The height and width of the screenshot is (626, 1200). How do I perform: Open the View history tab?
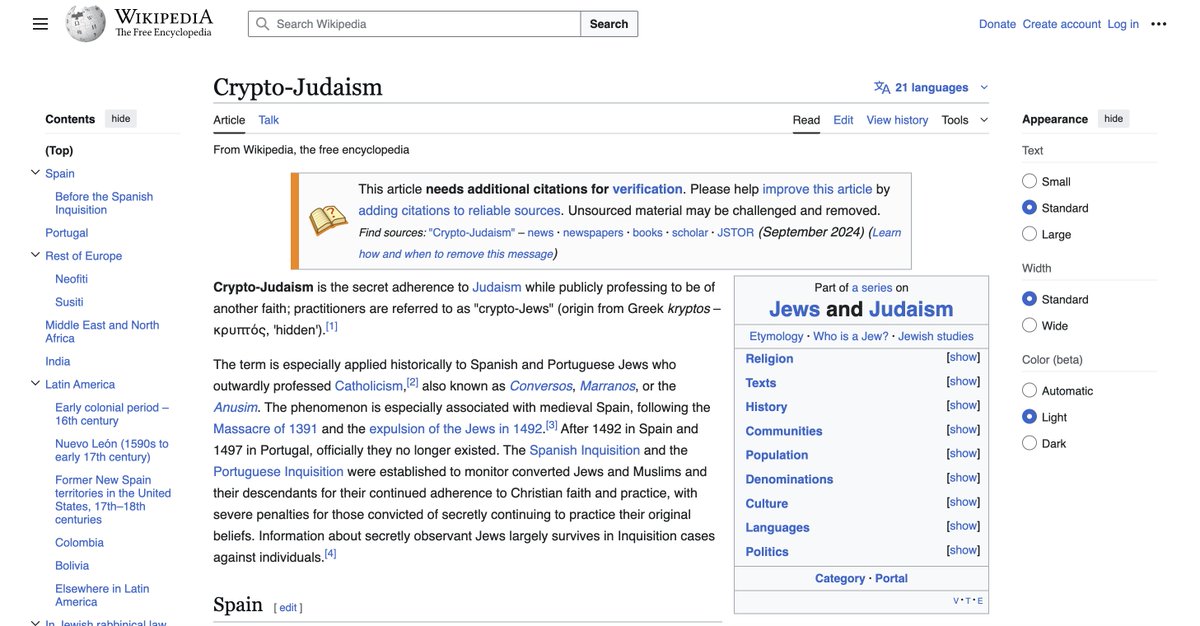click(897, 120)
